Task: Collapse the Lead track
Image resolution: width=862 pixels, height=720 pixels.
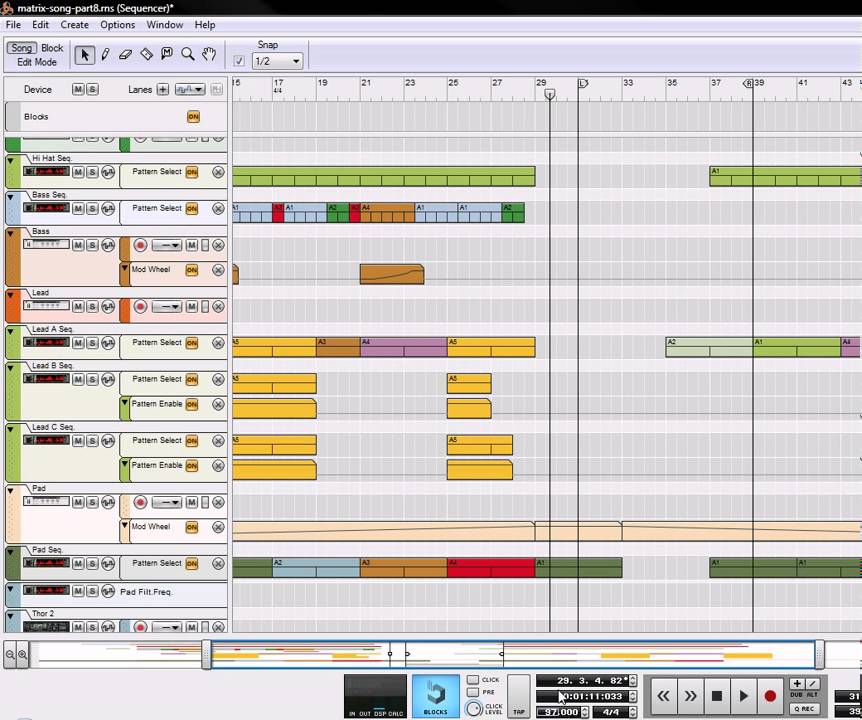Action: [10, 295]
